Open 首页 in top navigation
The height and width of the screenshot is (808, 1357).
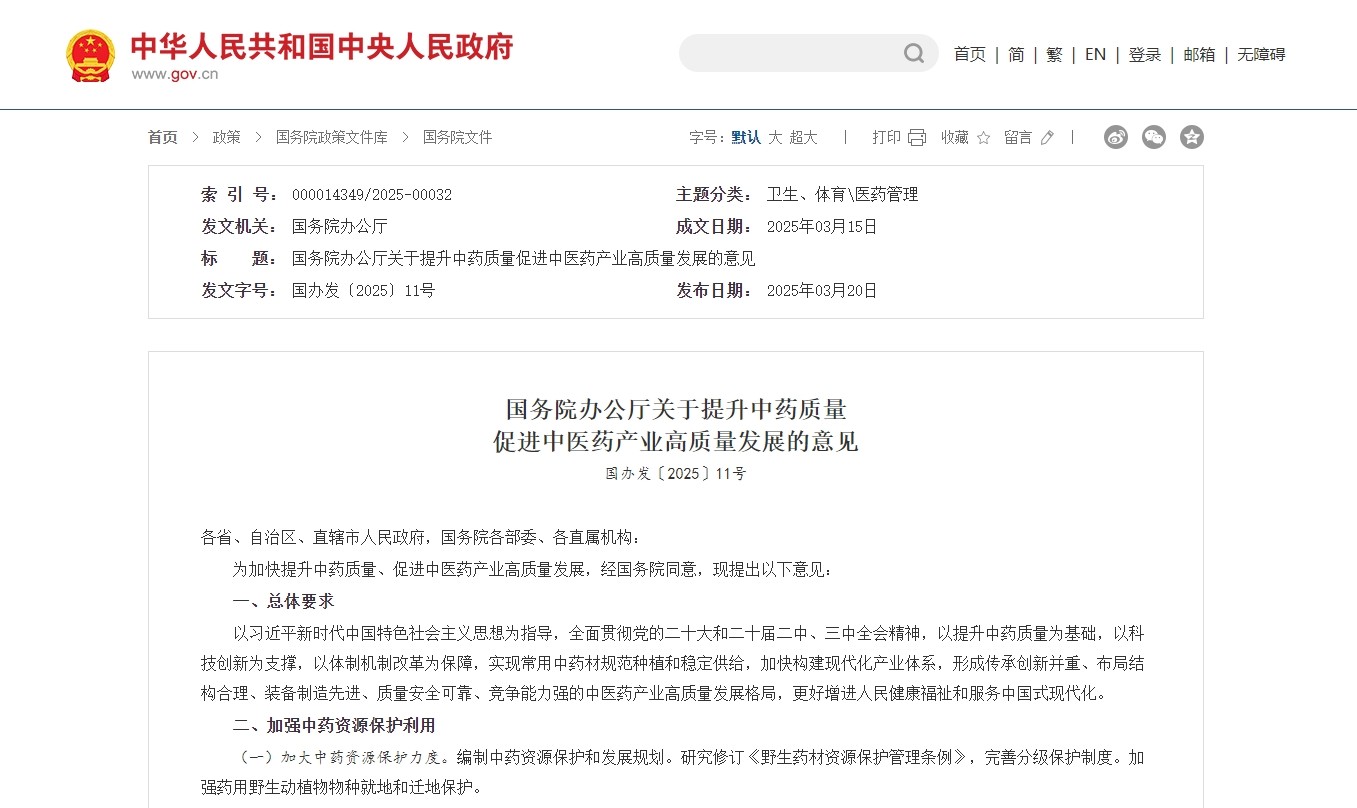click(969, 55)
